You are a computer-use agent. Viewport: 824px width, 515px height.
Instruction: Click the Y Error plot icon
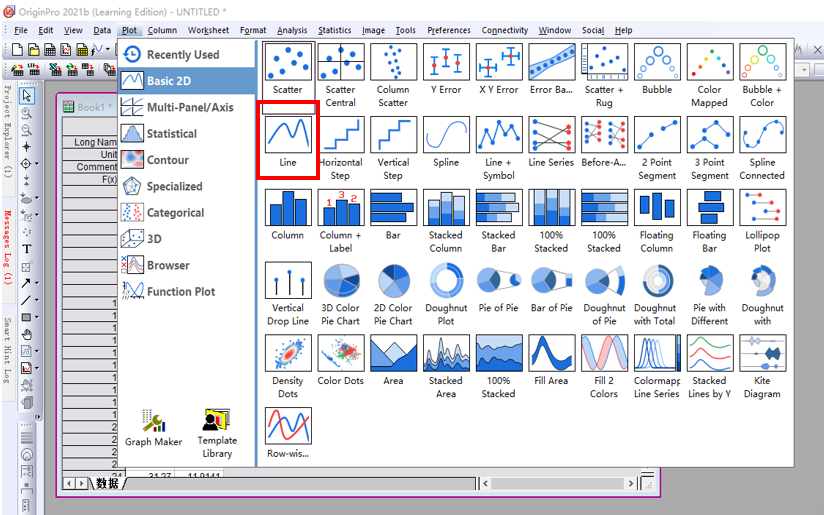(446, 62)
